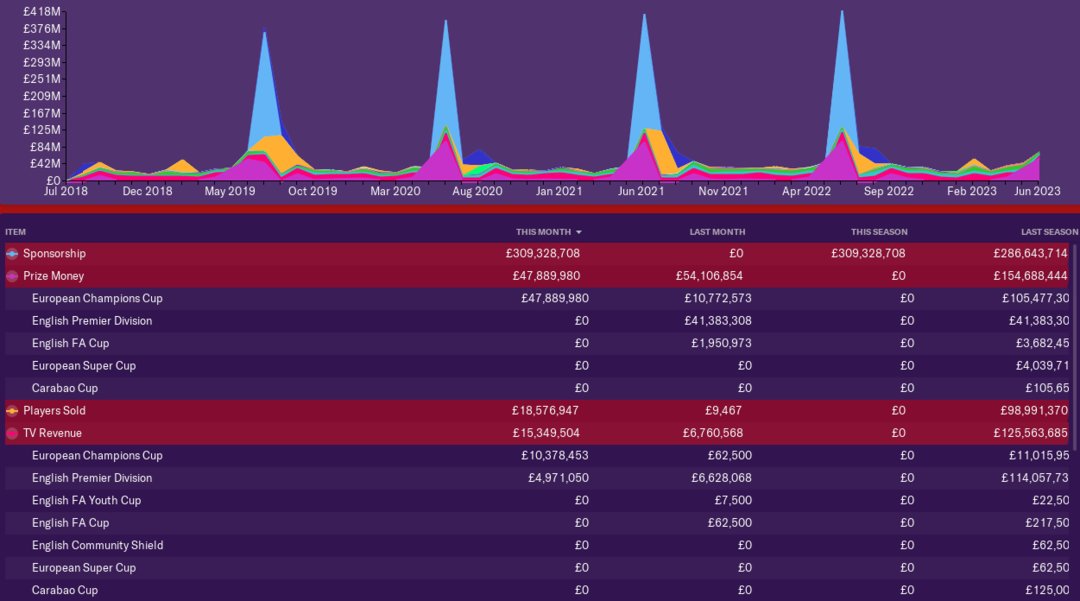The width and height of the screenshot is (1080, 601).
Task: Select English Community Shield row
Action: [97, 545]
